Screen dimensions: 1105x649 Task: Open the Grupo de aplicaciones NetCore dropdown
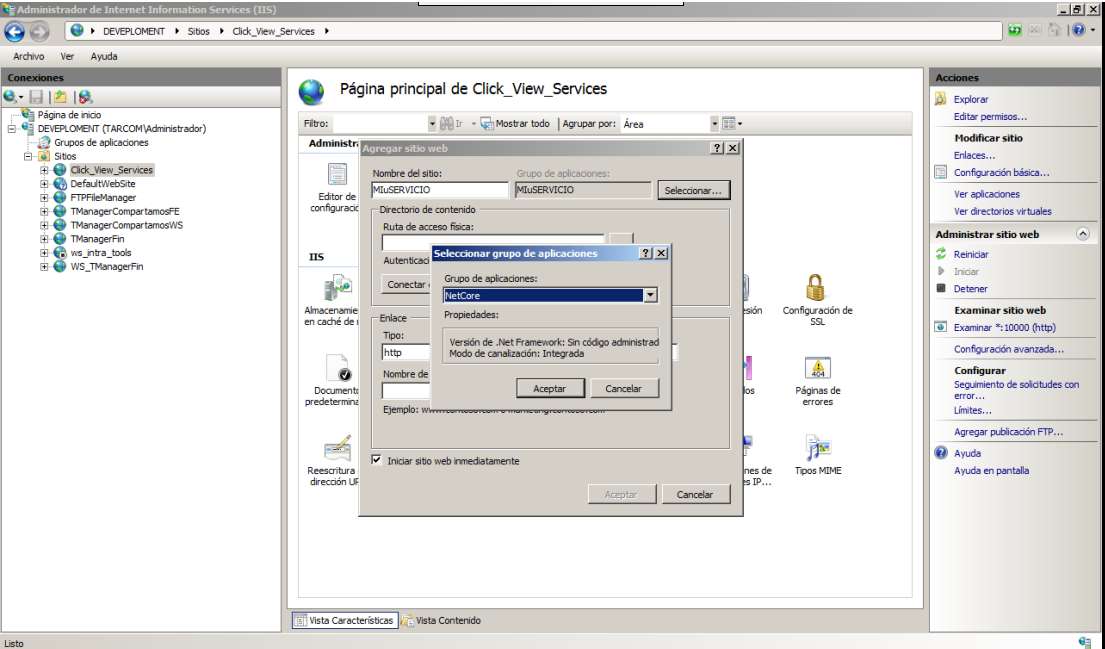coord(650,295)
